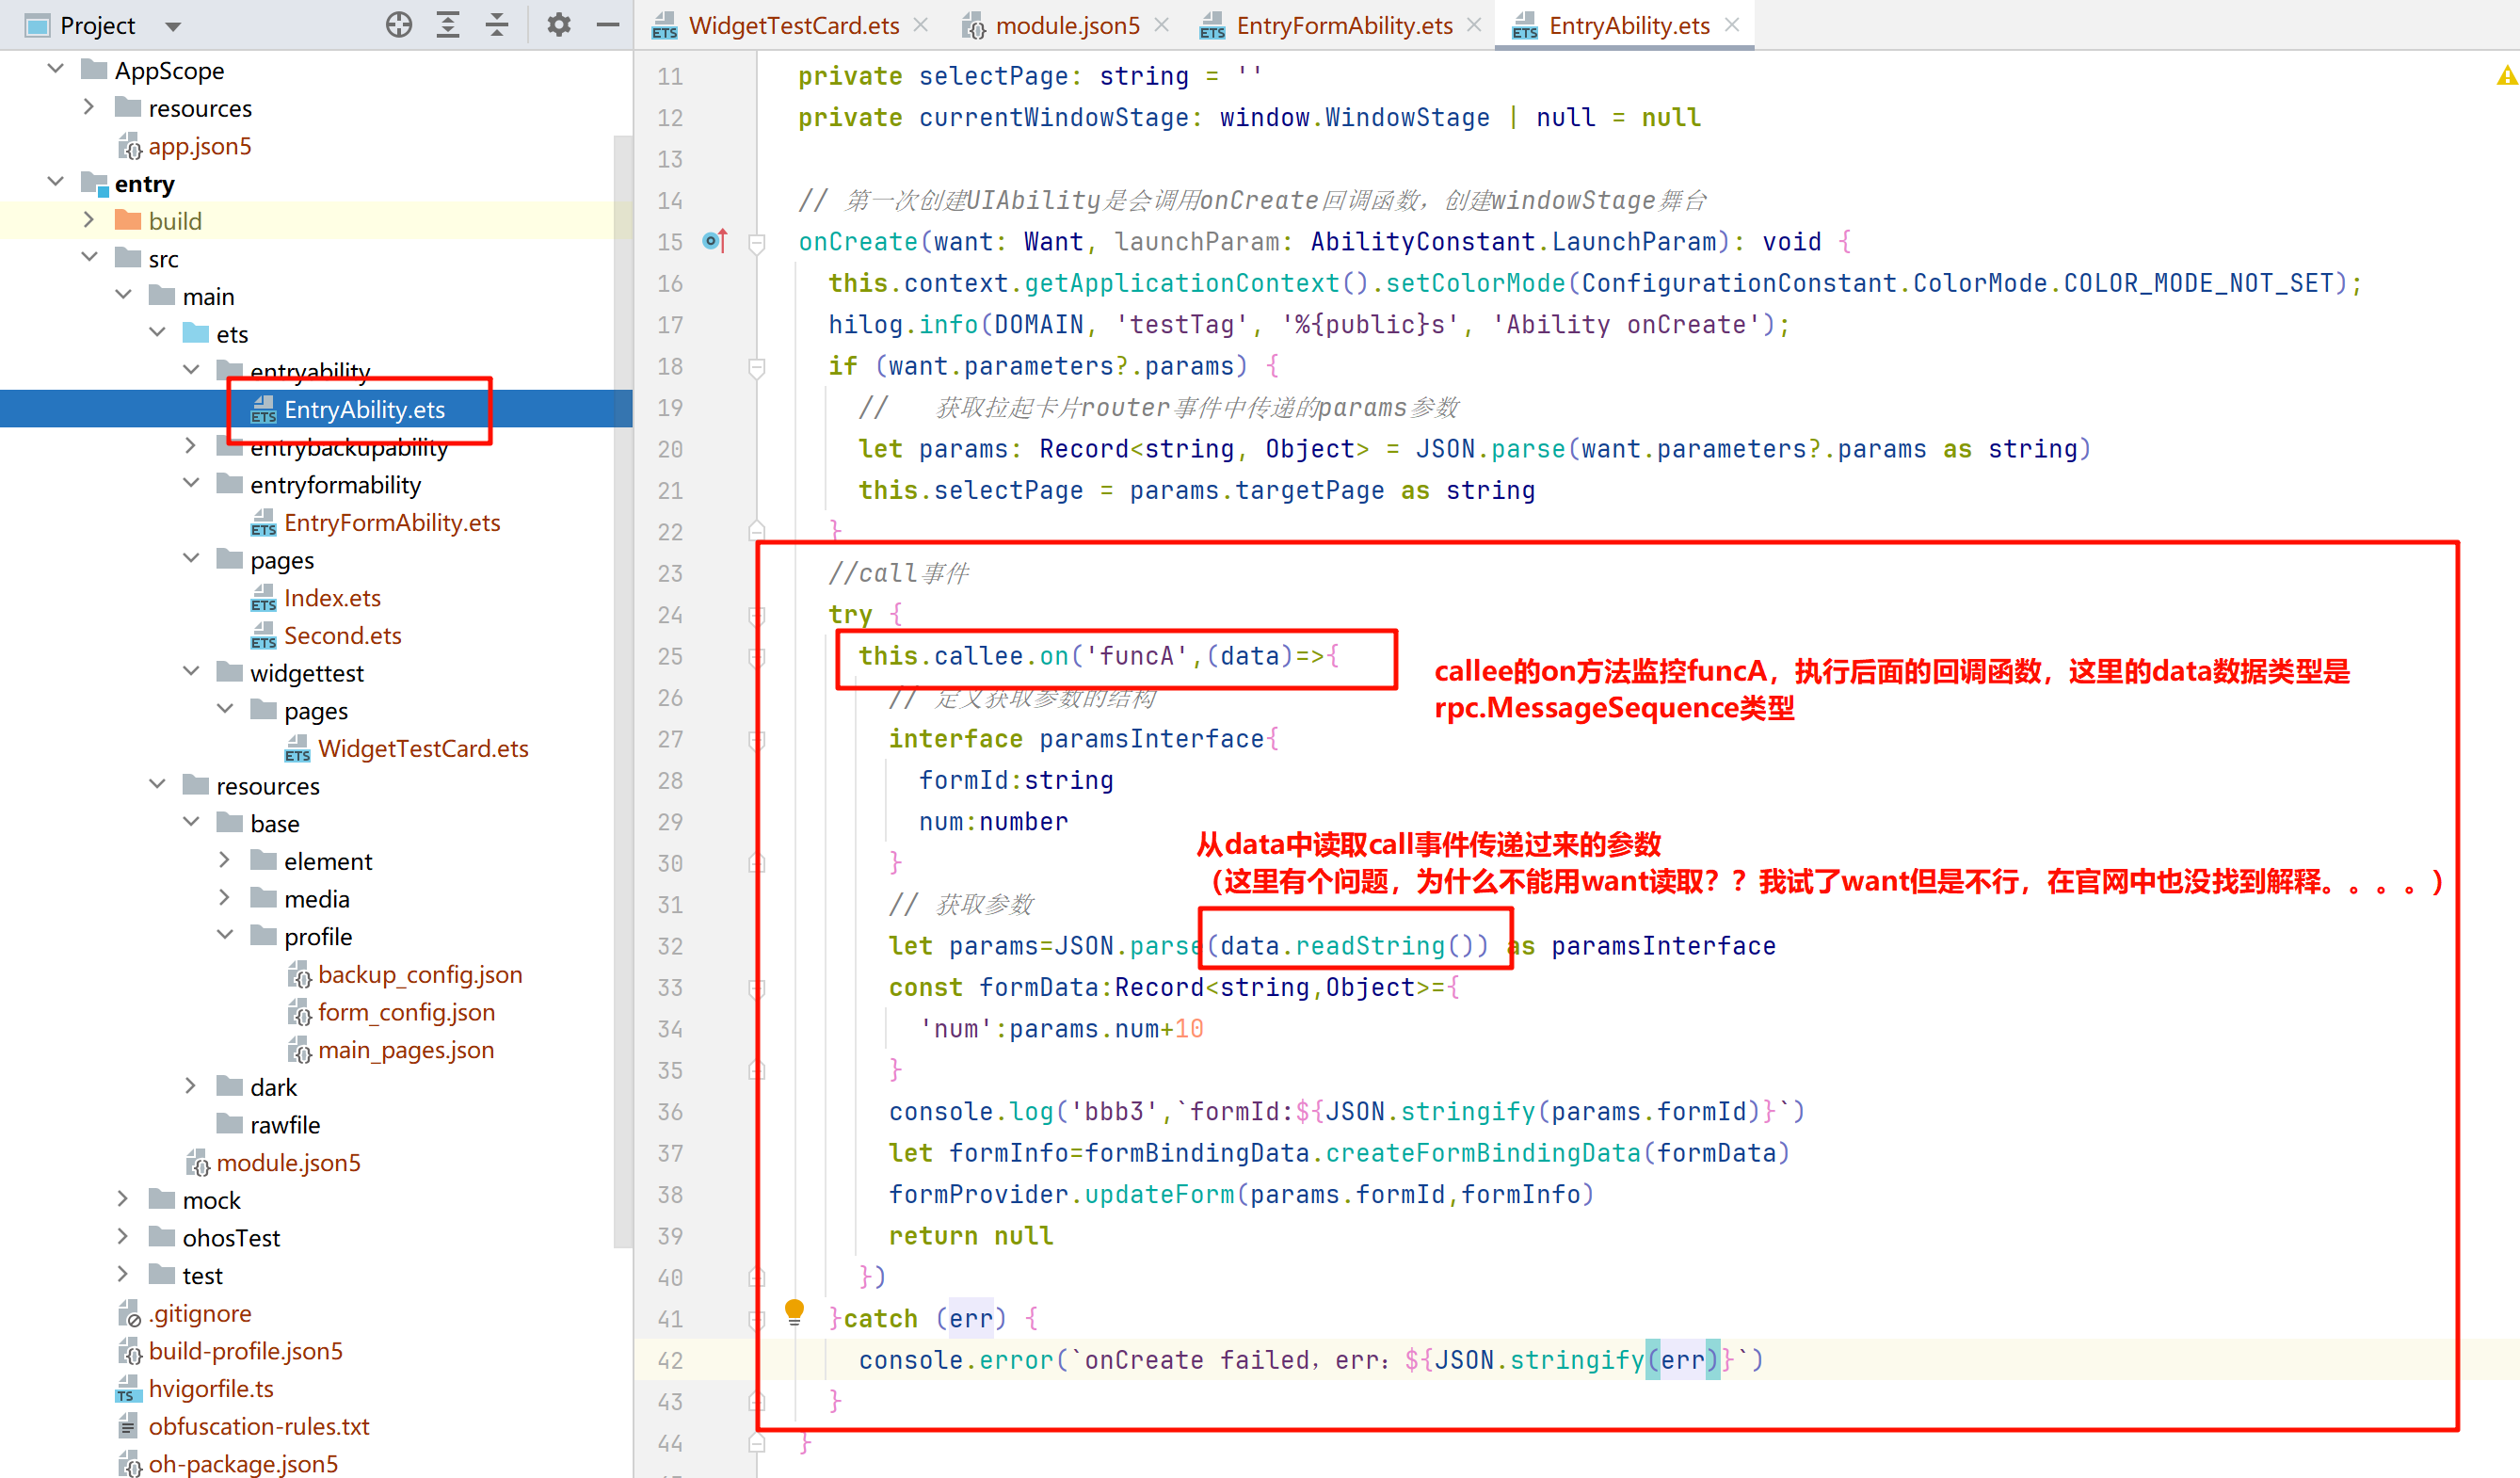Viewport: 2520px width, 1478px height.
Task: Open the Project view dropdown arrow
Action: [x=173, y=26]
